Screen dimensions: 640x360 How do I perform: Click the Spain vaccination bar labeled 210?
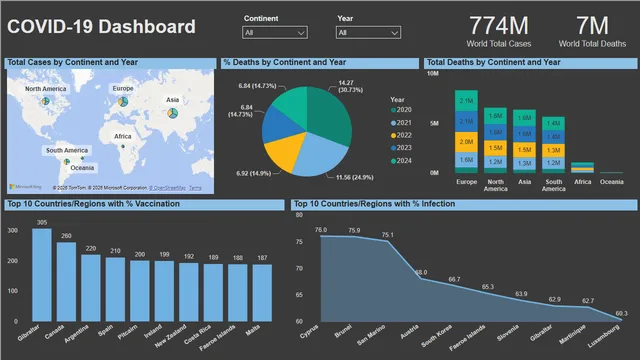pyautogui.click(x=115, y=289)
